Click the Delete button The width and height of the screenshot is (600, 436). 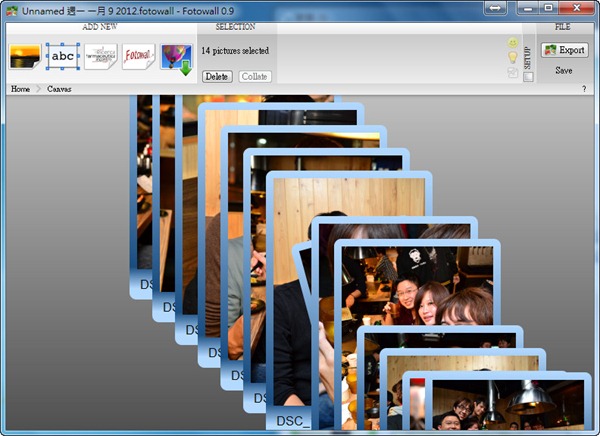[x=217, y=76]
